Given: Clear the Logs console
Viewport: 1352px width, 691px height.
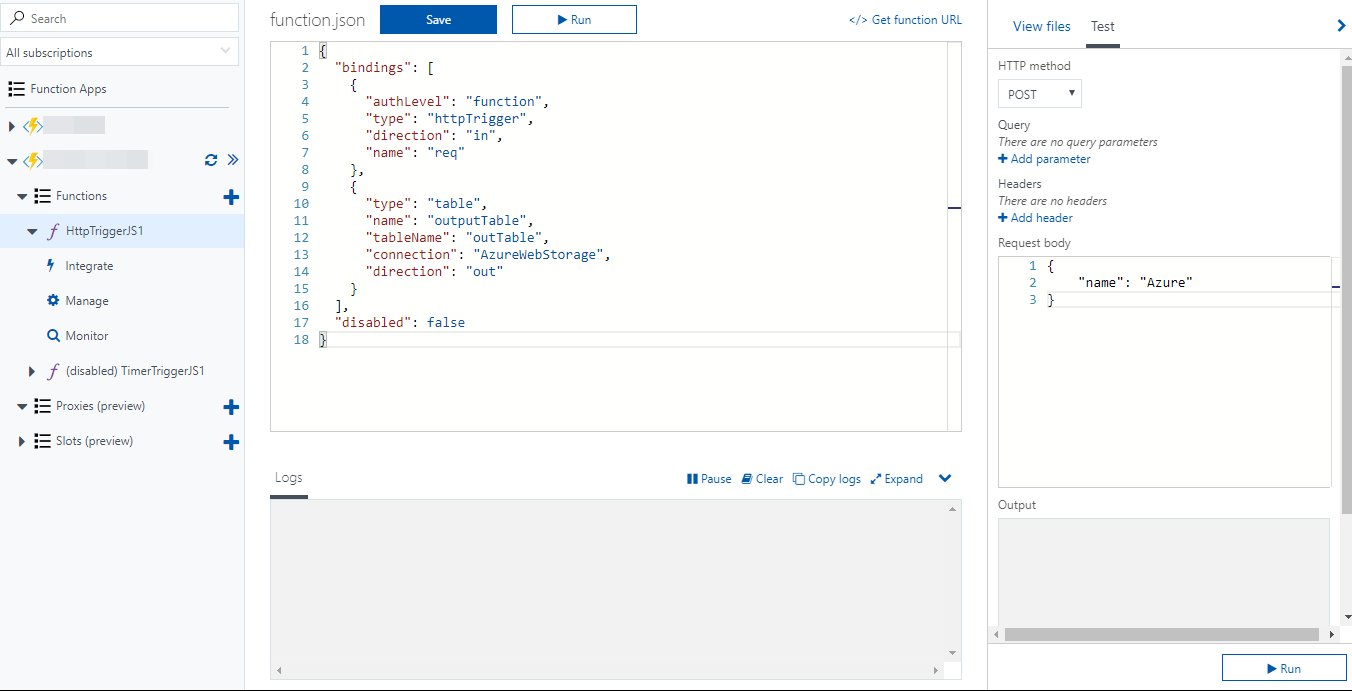Looking at the screenshot, I should tap(762, 478).
